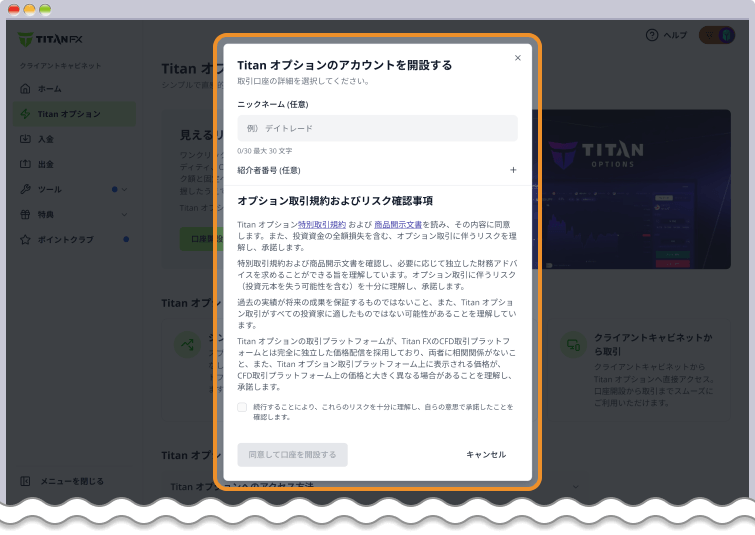The image size is (755, 535).
Task: Click the ツール menu label
Action: click(x=50, y=189)
